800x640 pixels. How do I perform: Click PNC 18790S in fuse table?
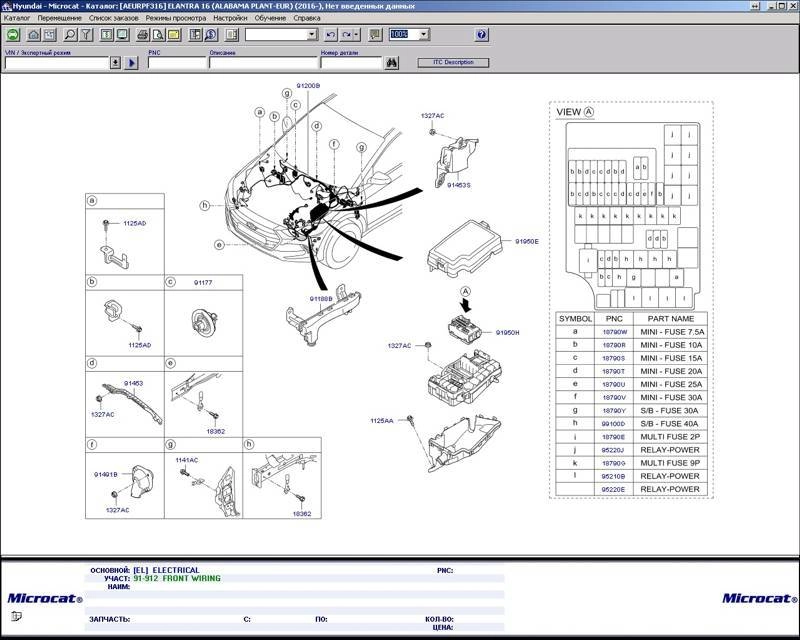pyautogui.click(x=614, y=359)
